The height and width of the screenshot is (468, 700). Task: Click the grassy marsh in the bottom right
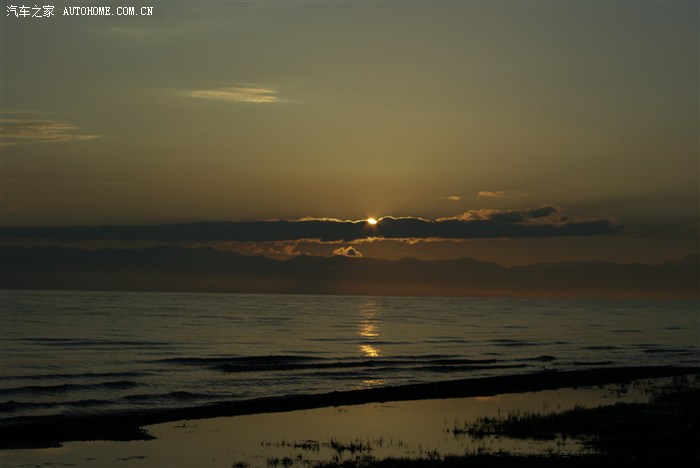[600, 425]
